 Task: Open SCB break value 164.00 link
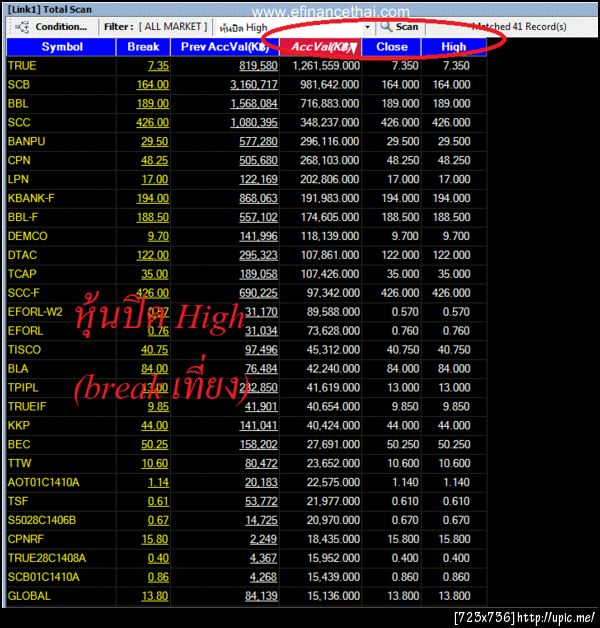coord(153,85)
